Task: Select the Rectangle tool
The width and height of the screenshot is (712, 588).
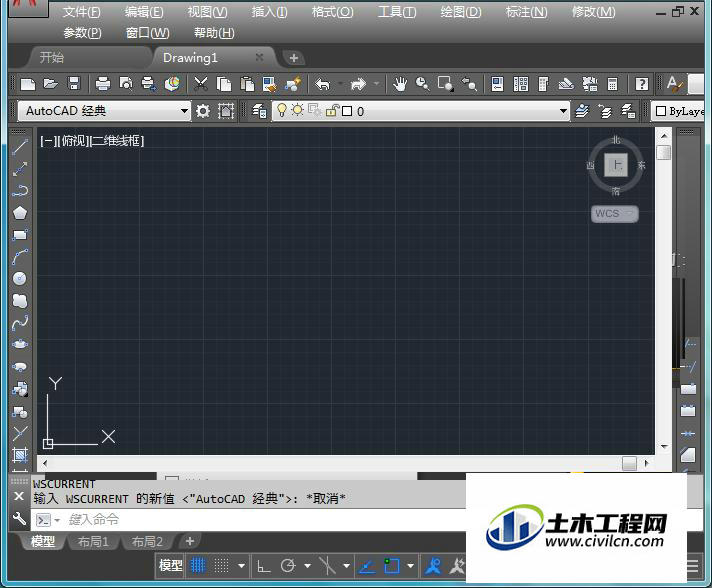Action: coord(20,235)
